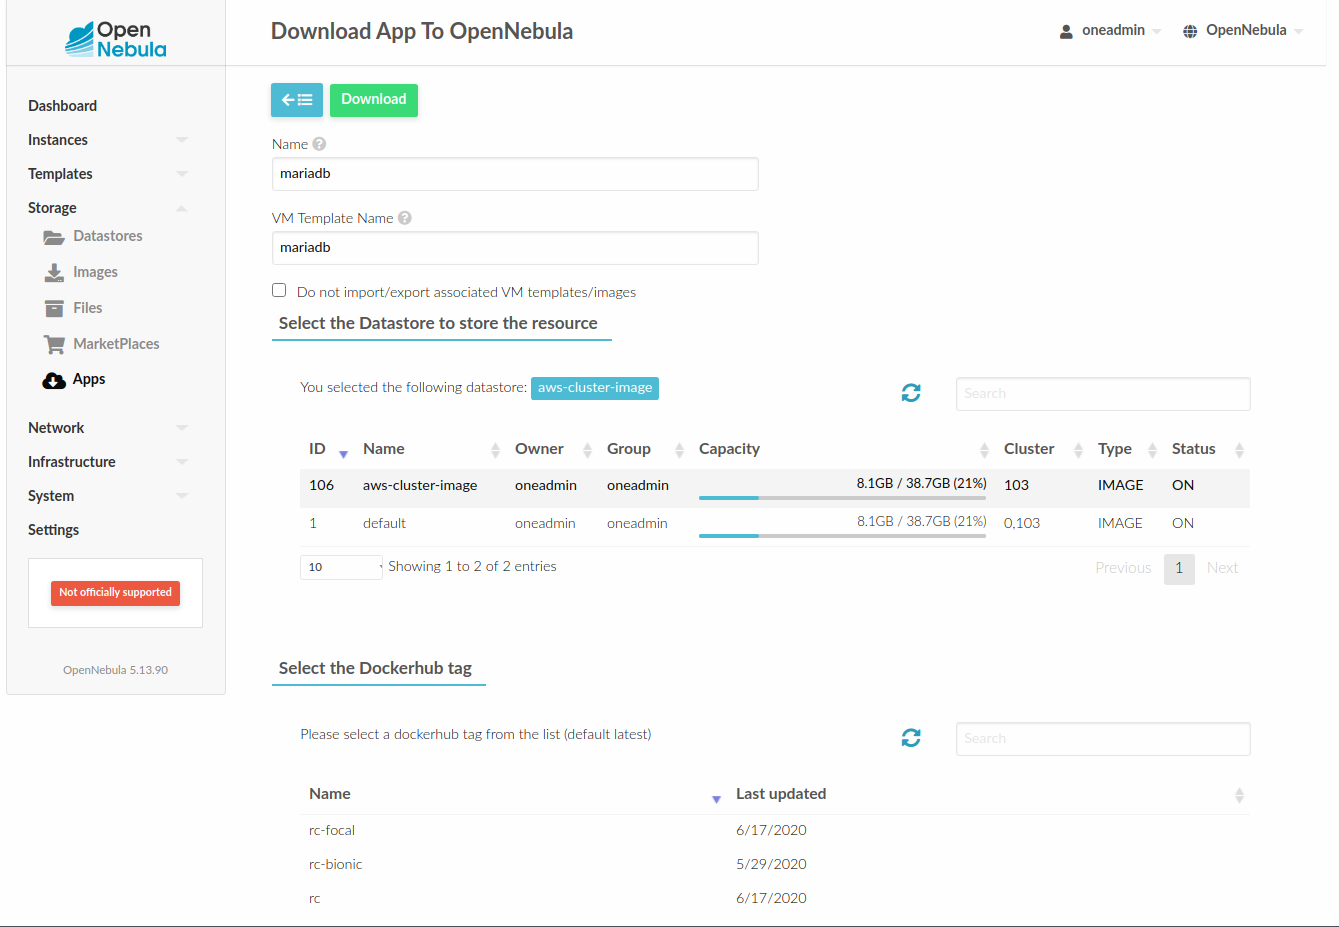
Task: Open the Images sidebar item
Action: click(95, 272)
